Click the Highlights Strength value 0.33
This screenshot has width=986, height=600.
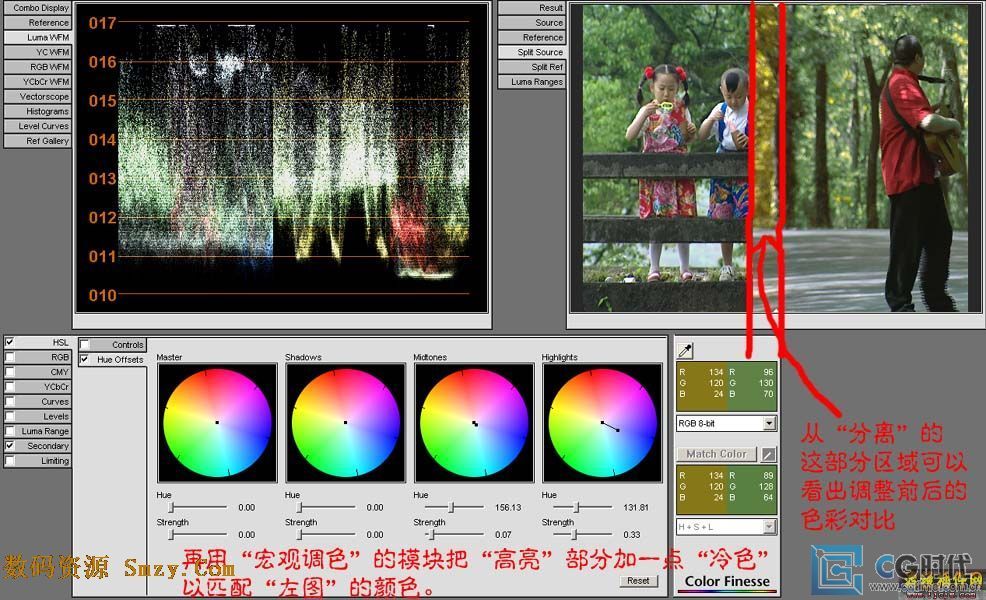(x=631, y=535)
